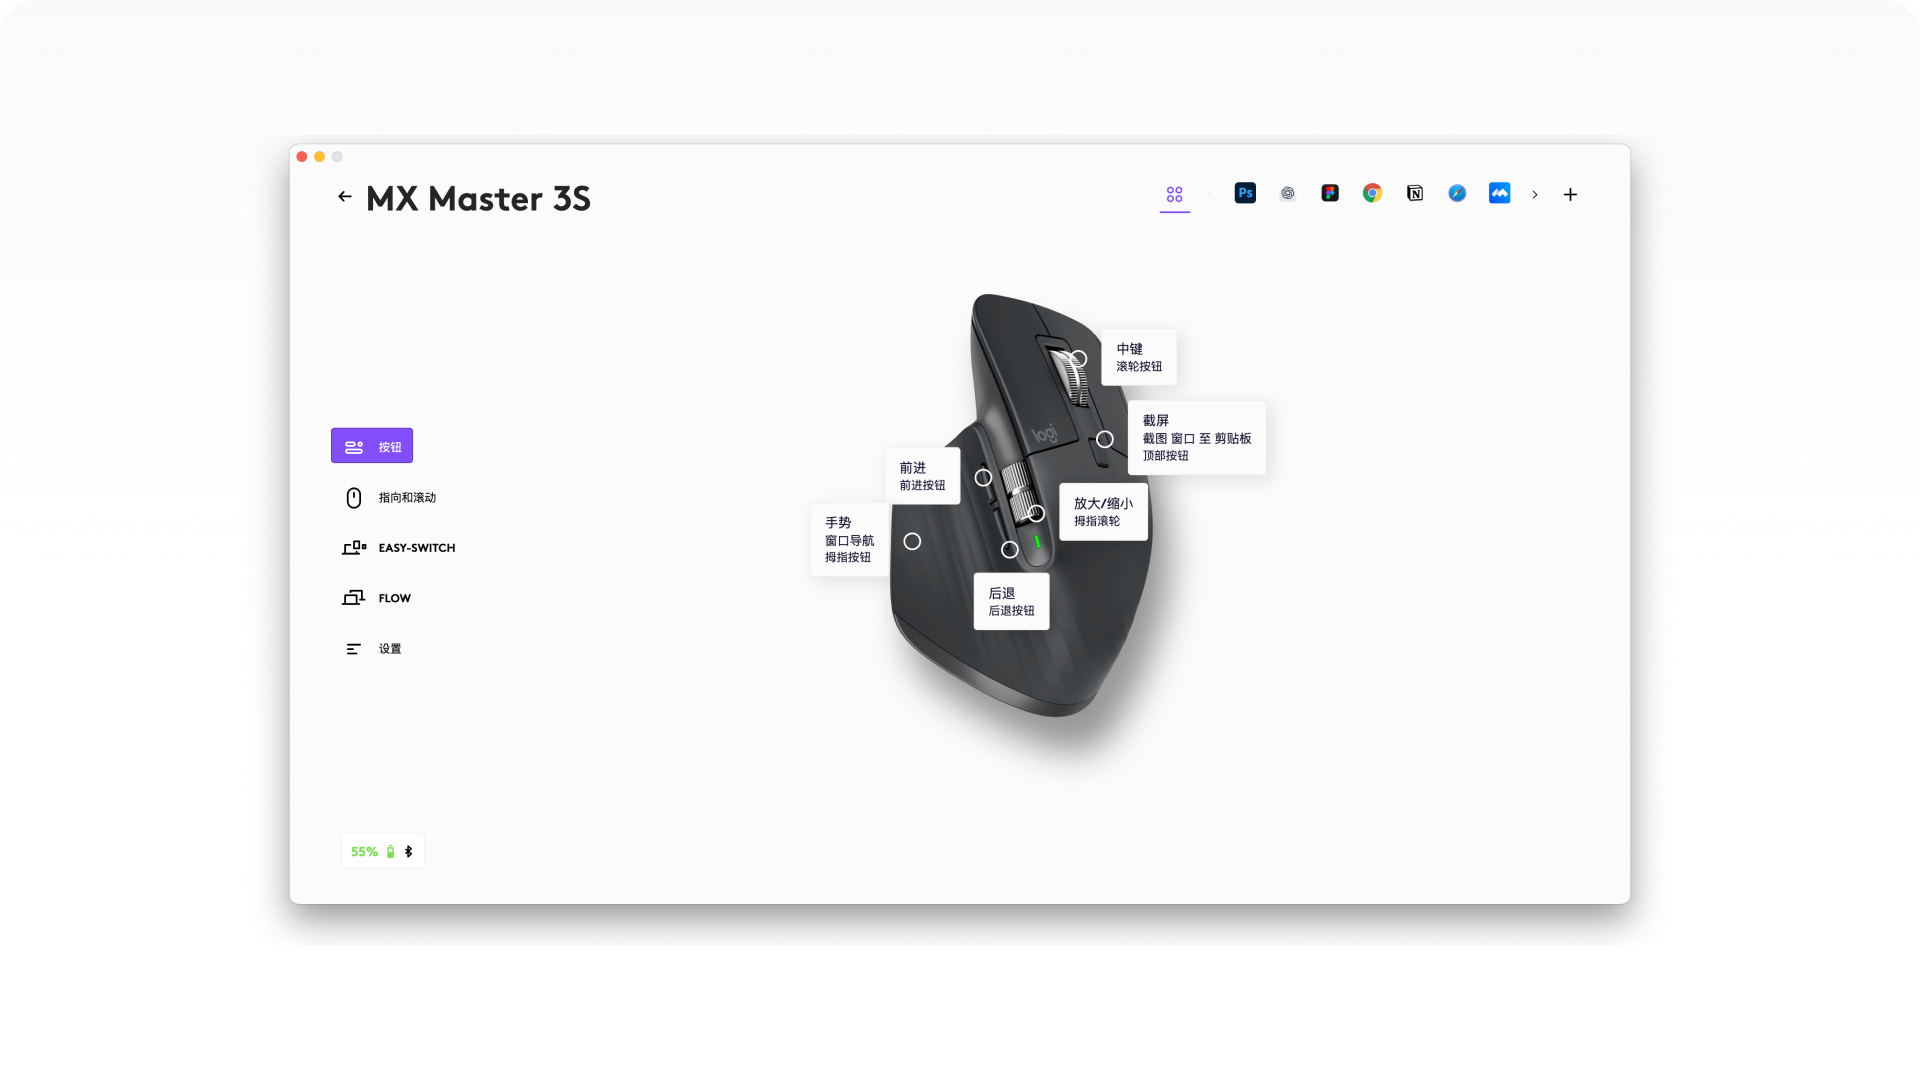The image size is (1920, 1080).
Task: Click the devices icon beside EASY-SWITCH
Action: pyautogui.click(x=354, y=548)
